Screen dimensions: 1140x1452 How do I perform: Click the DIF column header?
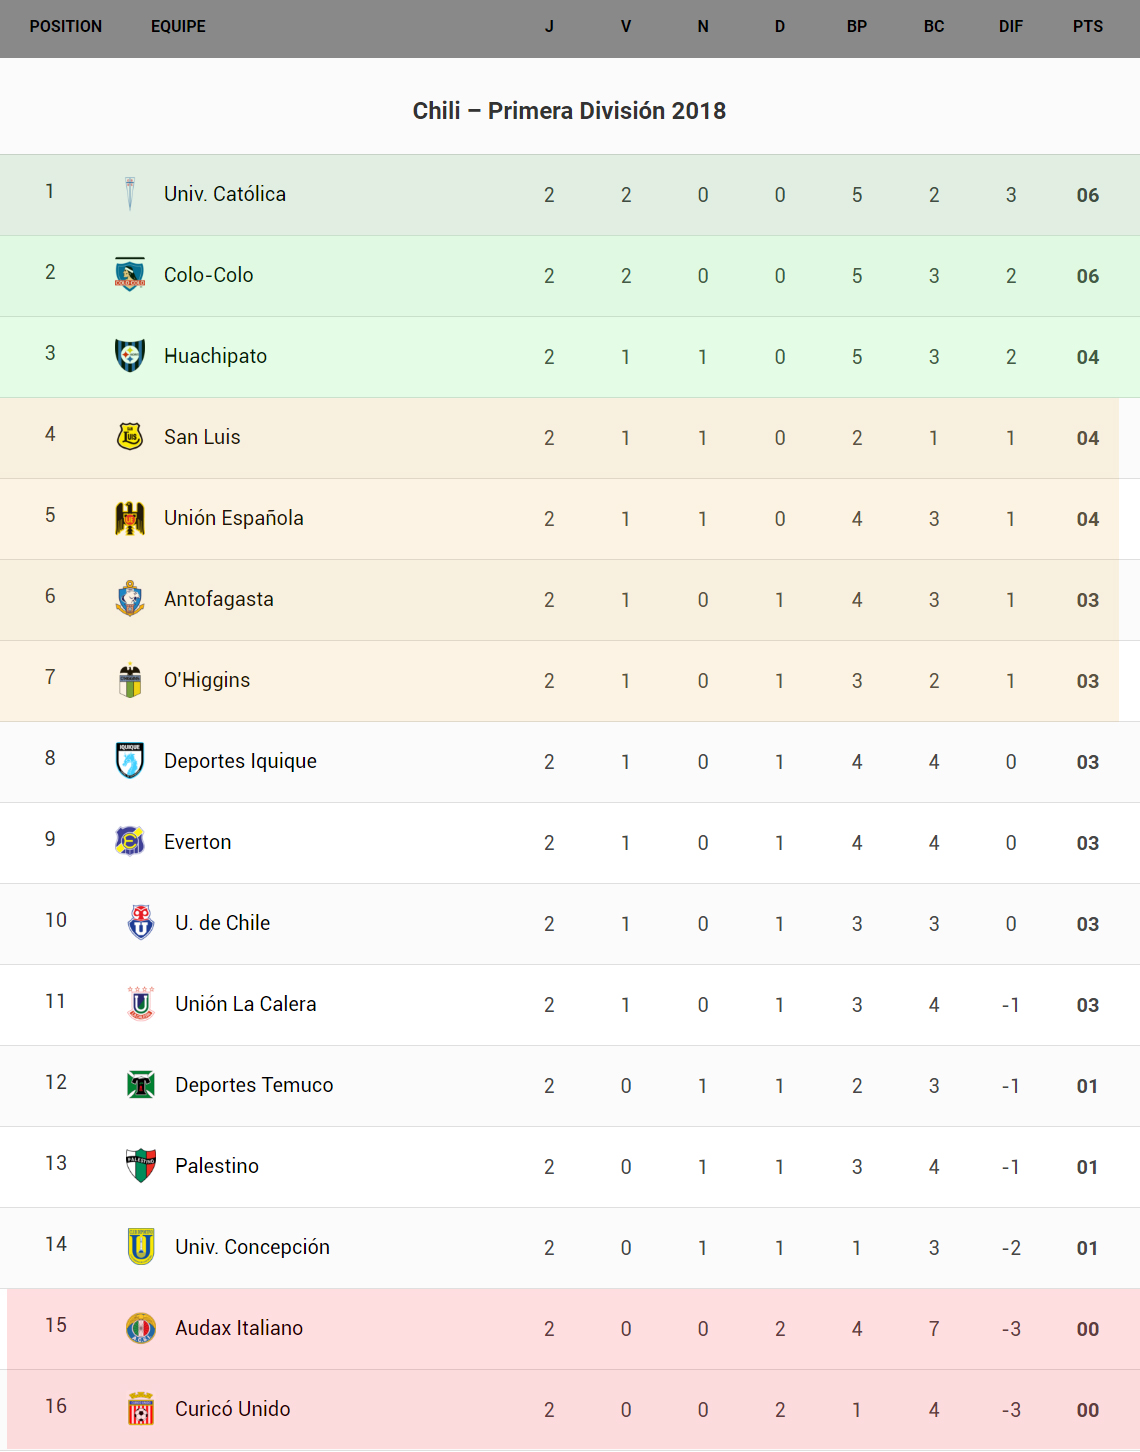[1011, 27]
